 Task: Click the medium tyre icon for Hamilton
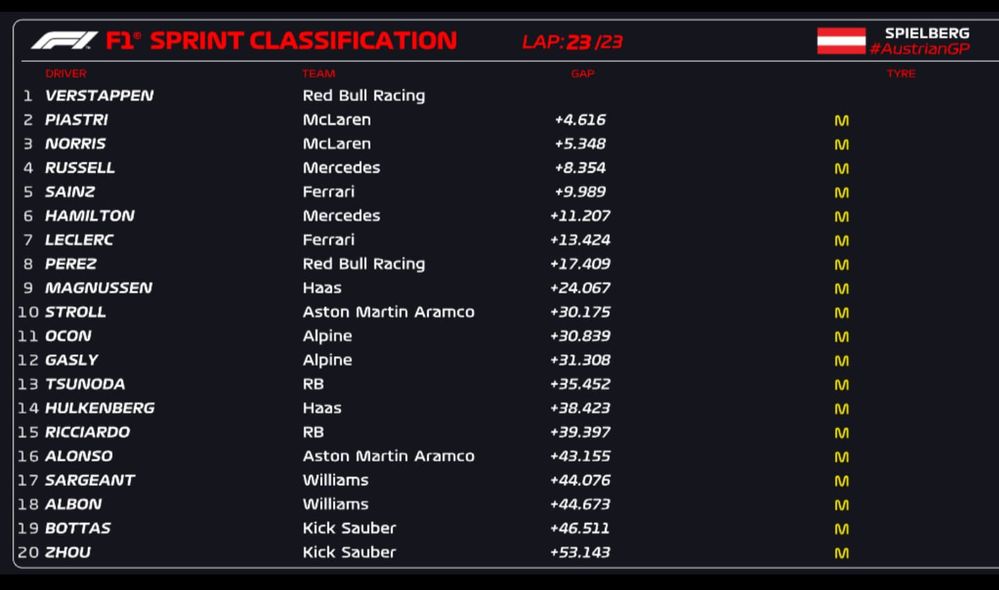(x=841, y=217)
